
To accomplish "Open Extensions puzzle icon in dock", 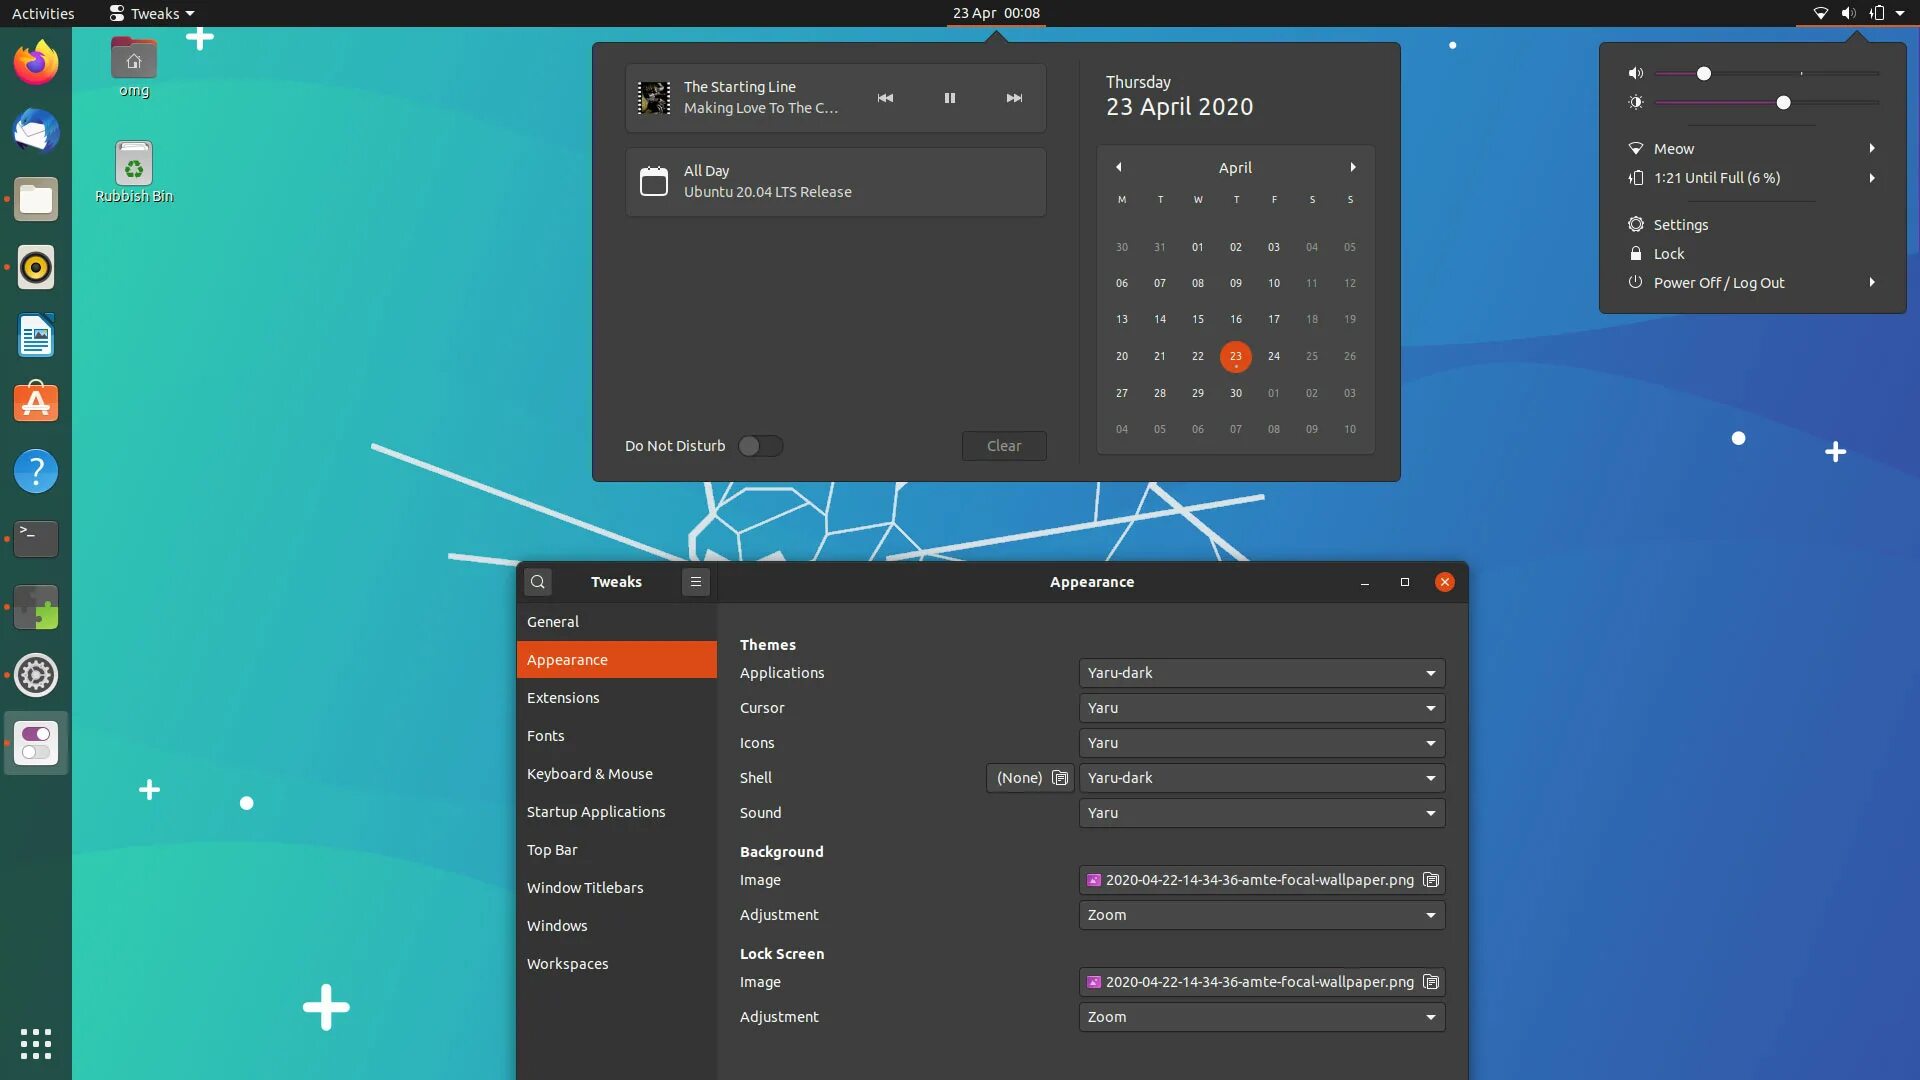I will coord(36,607).
